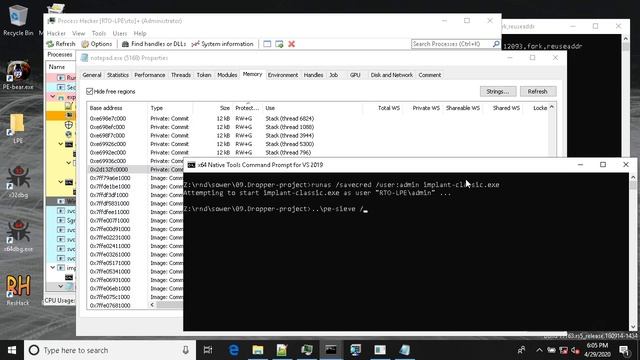Image resolution: width=640 pixels, height=360 pixels.
Task: Open Task View on the taskbar
Action: (x=208, y=350)
